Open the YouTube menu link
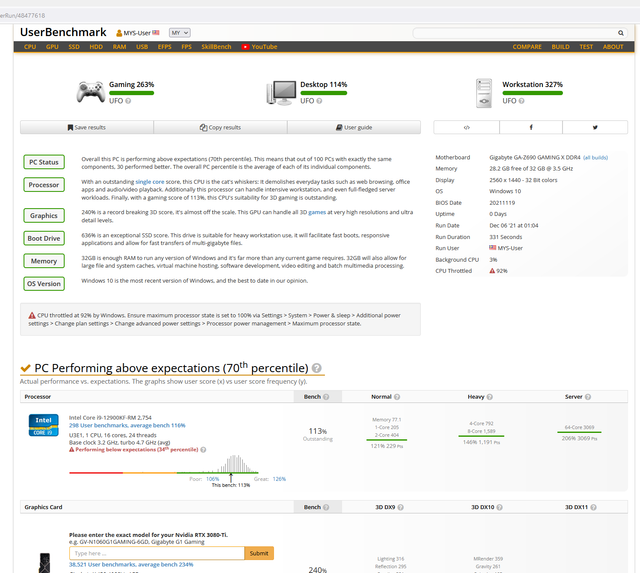The width and height of the screenshot is (640, 573). (260, 47)
